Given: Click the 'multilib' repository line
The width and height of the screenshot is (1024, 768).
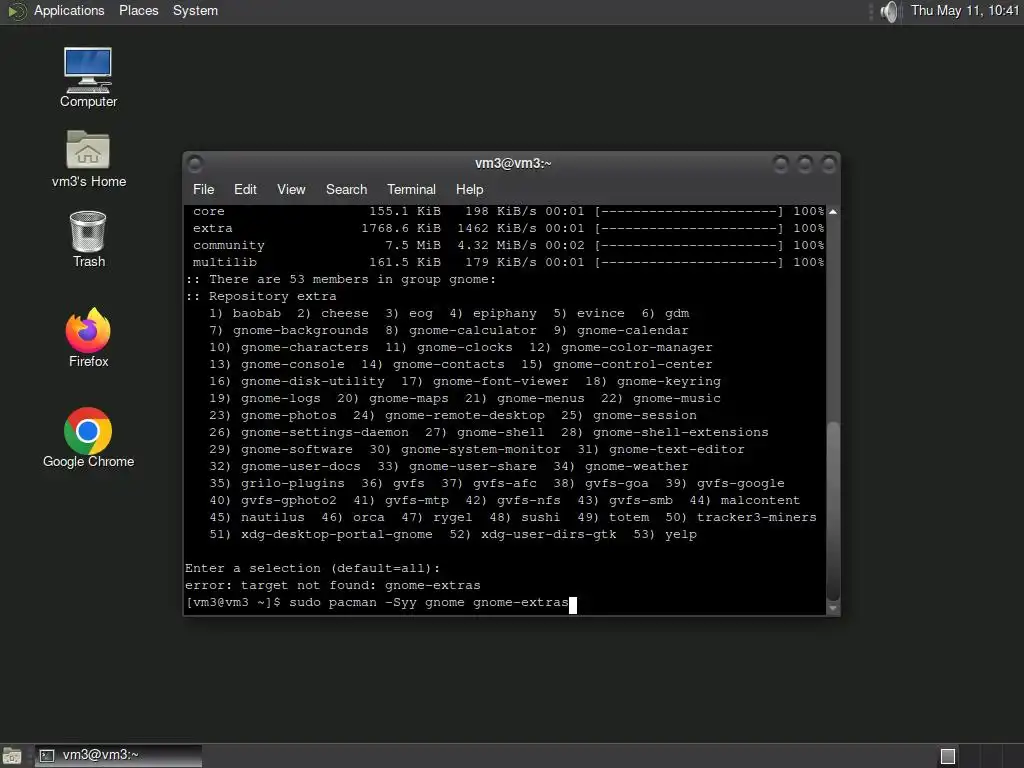Looking at the screenshot, I should [x=508, y=262].
